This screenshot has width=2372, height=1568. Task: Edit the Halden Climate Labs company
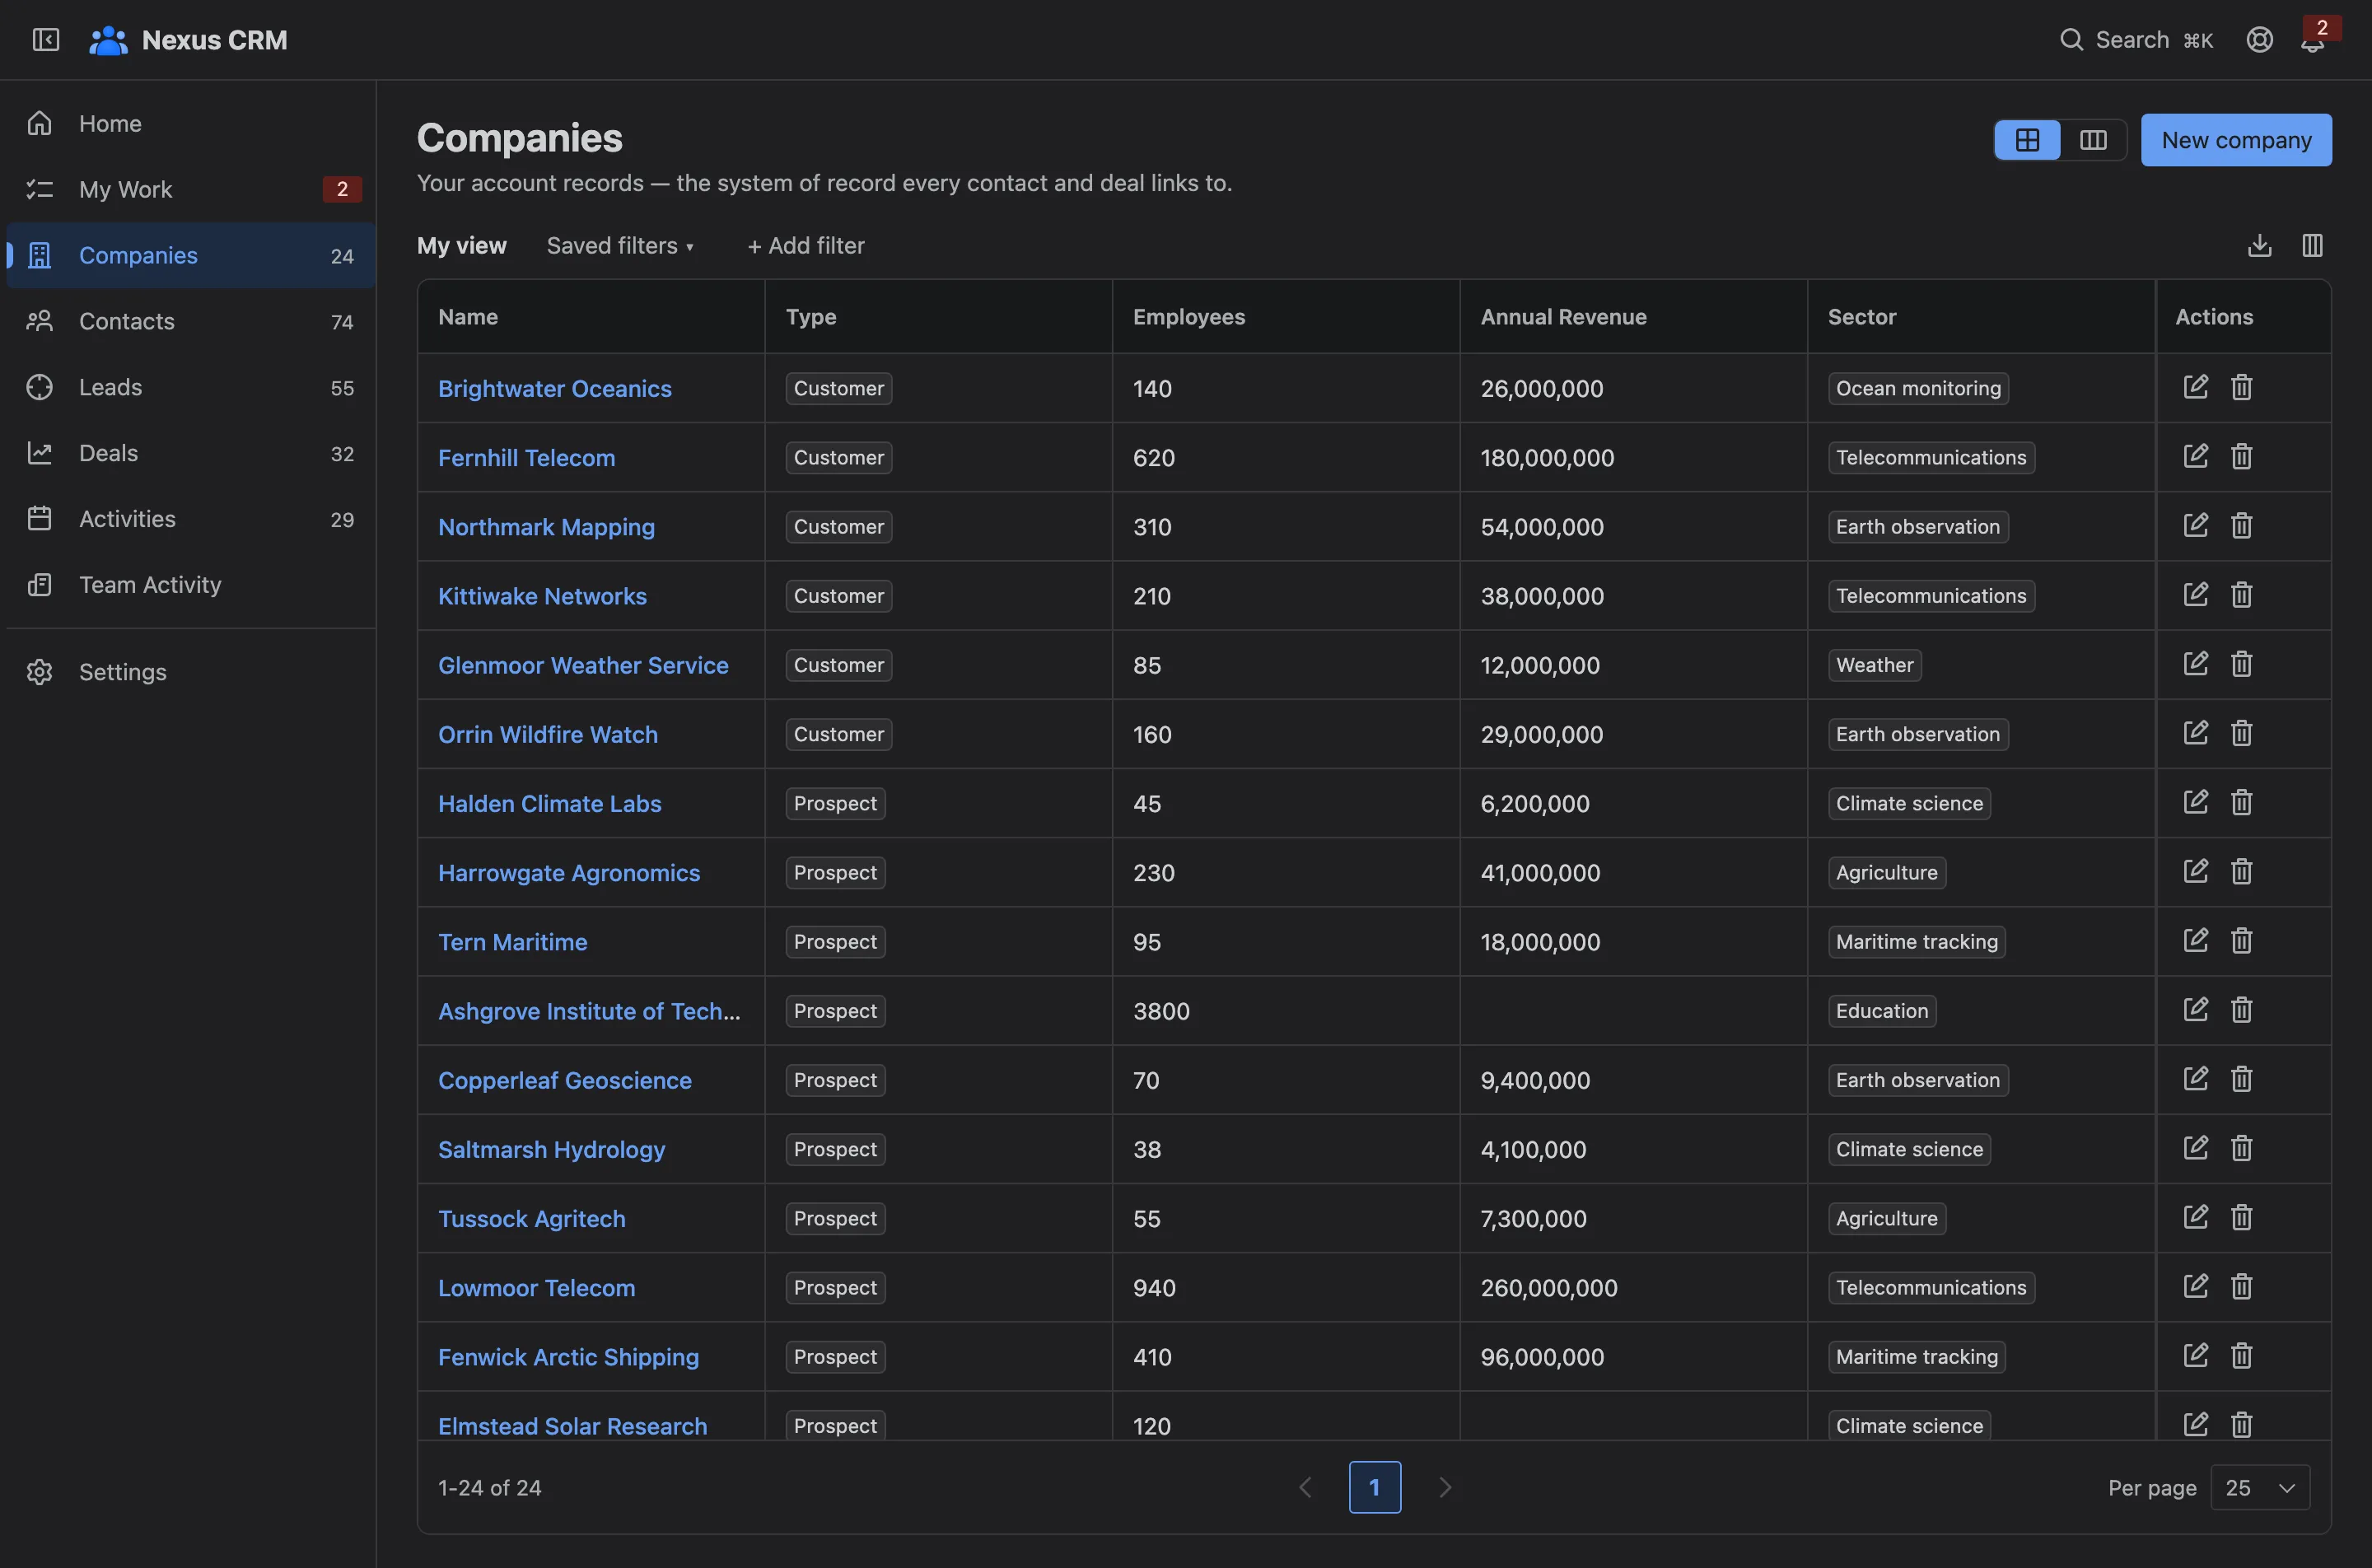[2195, 802]
